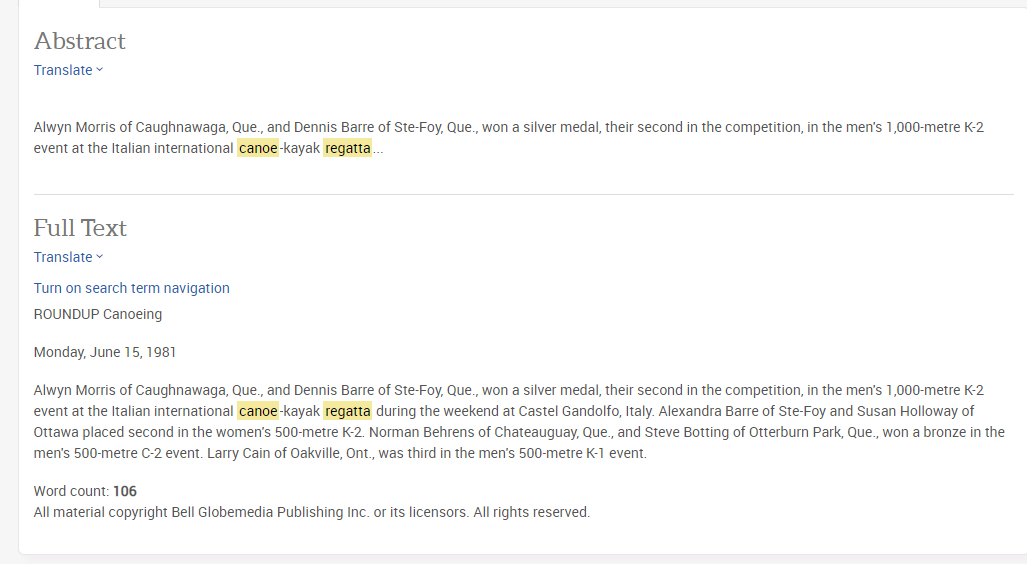This screenshot has width=1027, height=564.
Task: Open the Translate link under Full Text
Action: pos(62,257)
